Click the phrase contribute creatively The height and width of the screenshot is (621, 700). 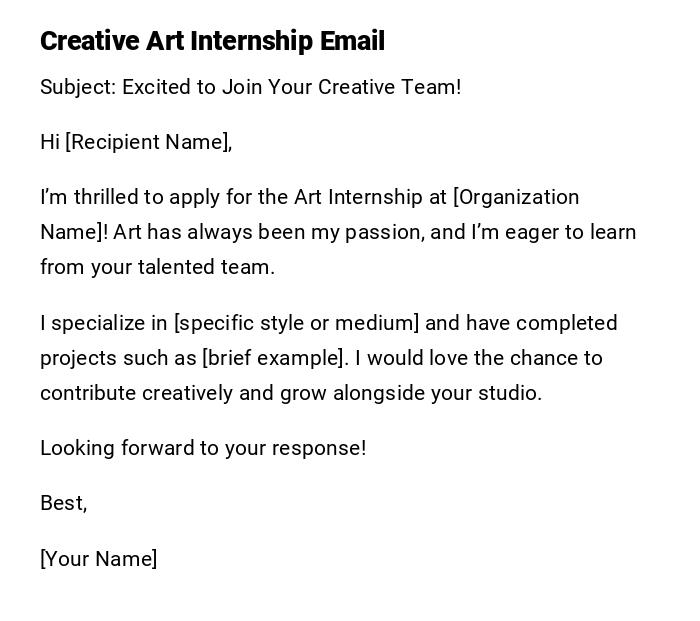pyautogui.click(x=136, y=393)
